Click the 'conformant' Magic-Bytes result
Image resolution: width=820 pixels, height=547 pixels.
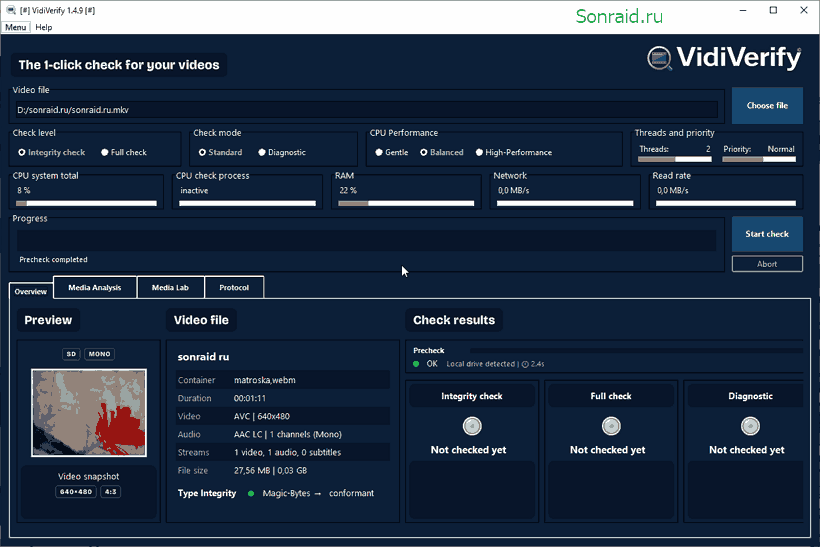(x=351, y=493)
